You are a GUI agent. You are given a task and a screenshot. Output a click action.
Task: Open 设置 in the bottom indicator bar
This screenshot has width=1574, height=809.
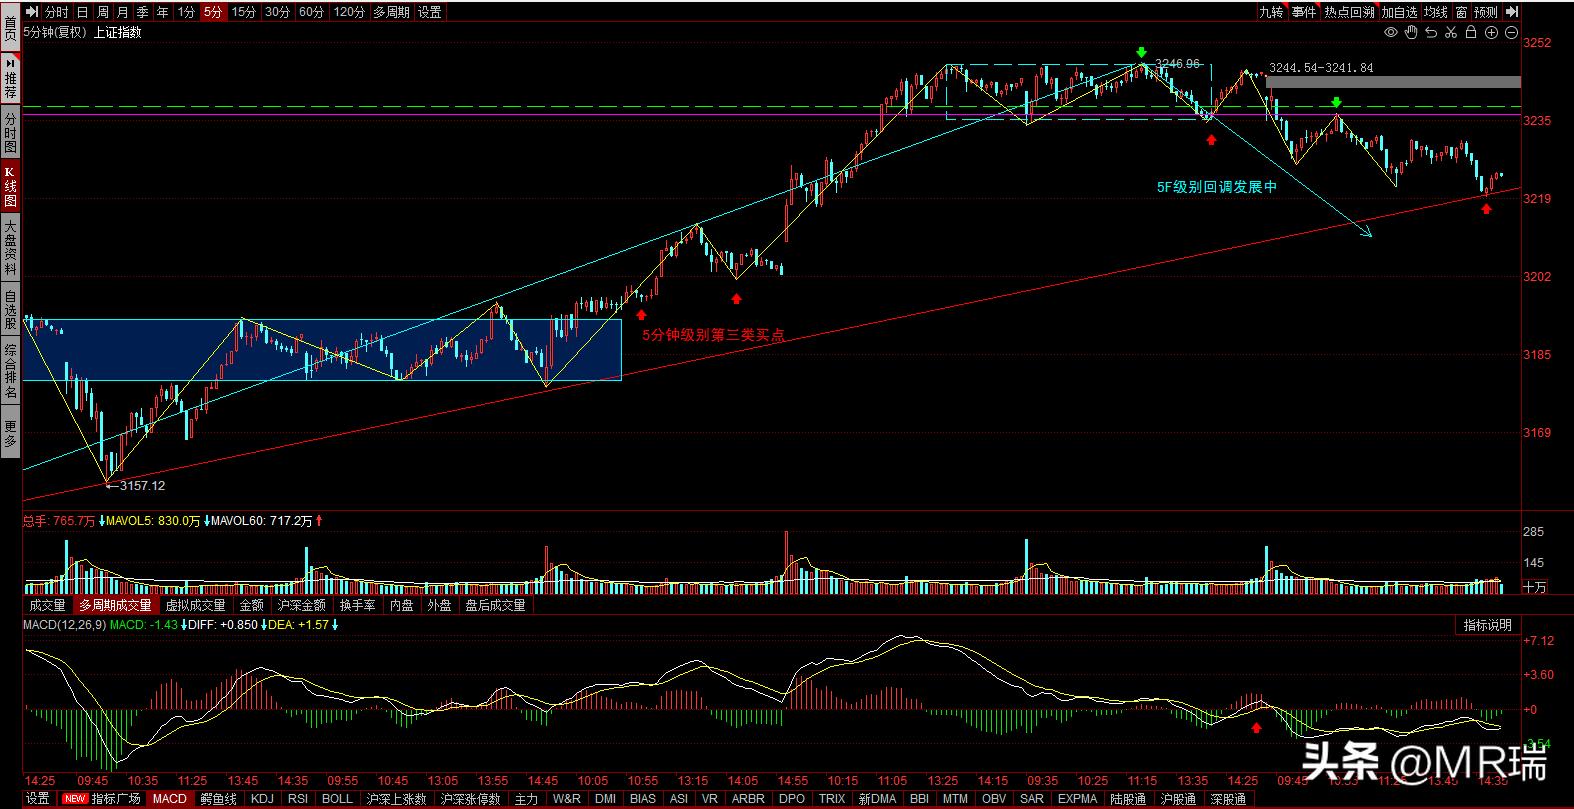pyautogui.click(x=38, y=799)
